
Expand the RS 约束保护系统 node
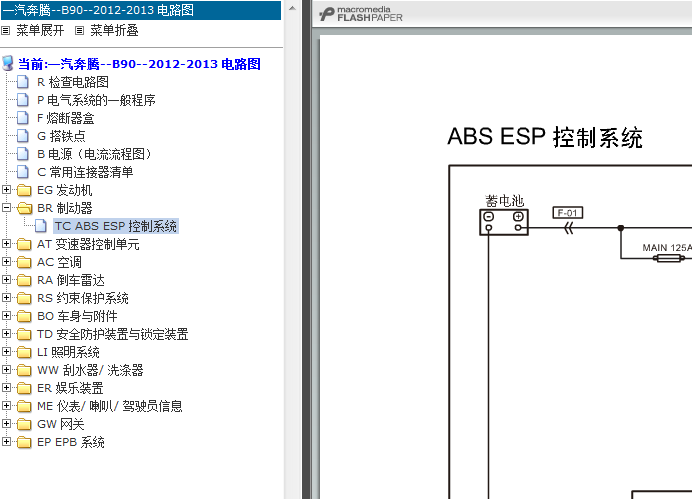6,297
